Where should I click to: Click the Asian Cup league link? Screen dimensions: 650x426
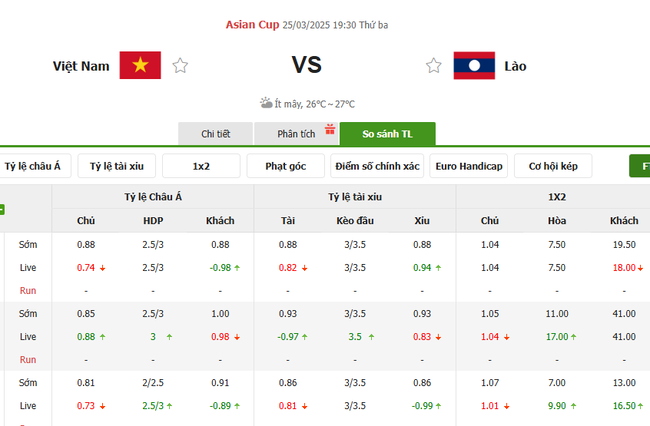pos(251,23)
